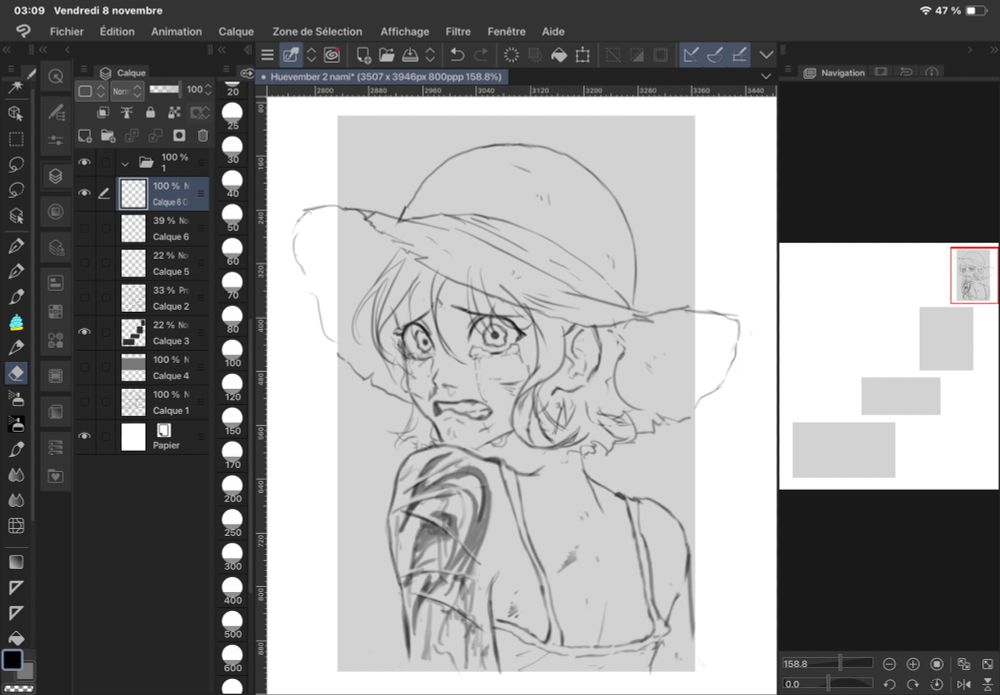Viewport: 1000px width, 695px height.
Task: Flip canvas horizontally in Navigation panel
Action: (964, 684)
